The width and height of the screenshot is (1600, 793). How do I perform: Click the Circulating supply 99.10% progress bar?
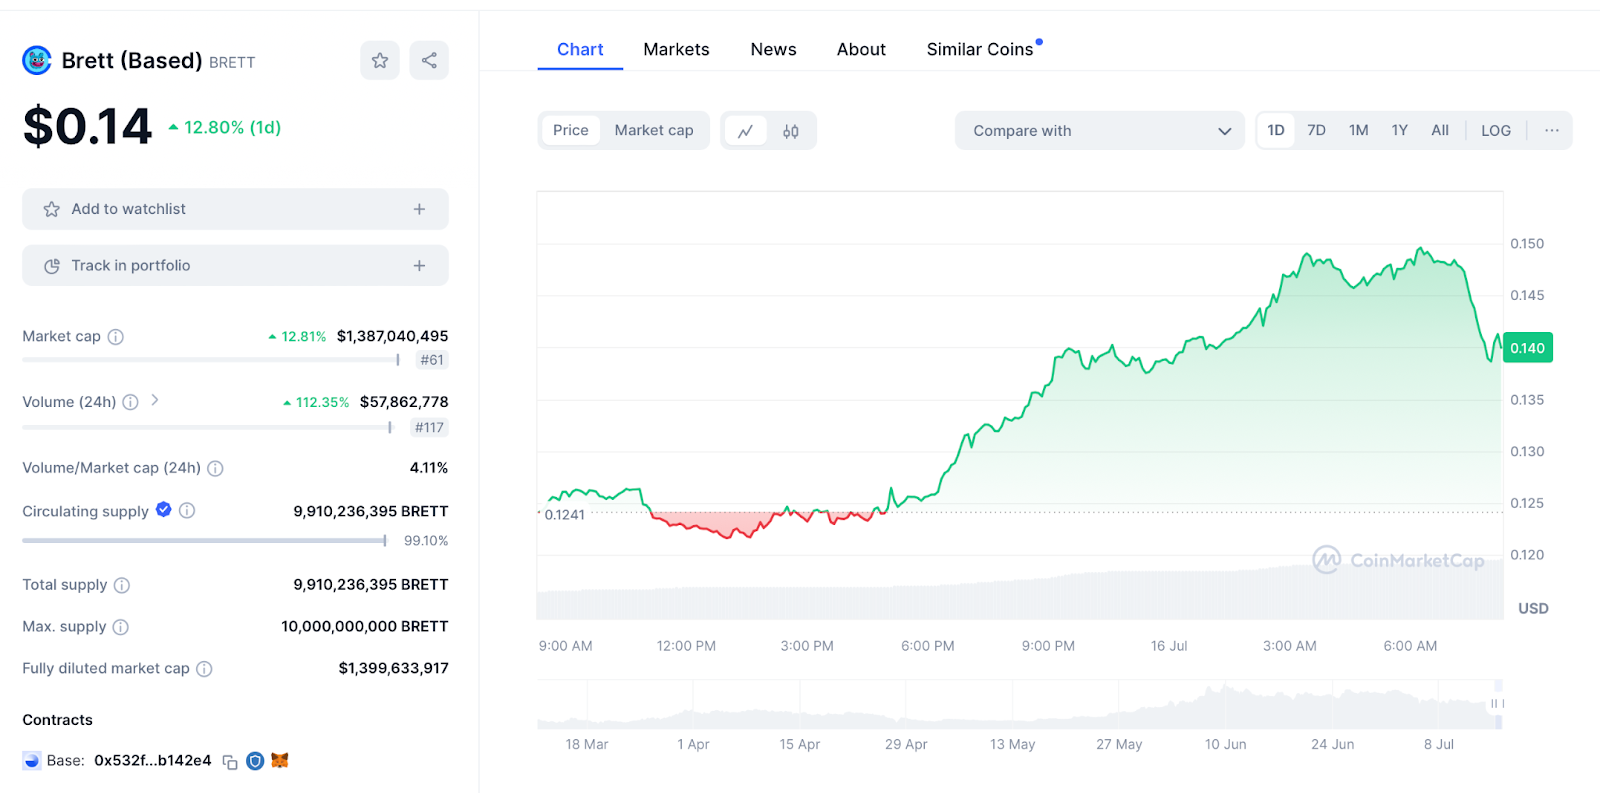point(205,541)
